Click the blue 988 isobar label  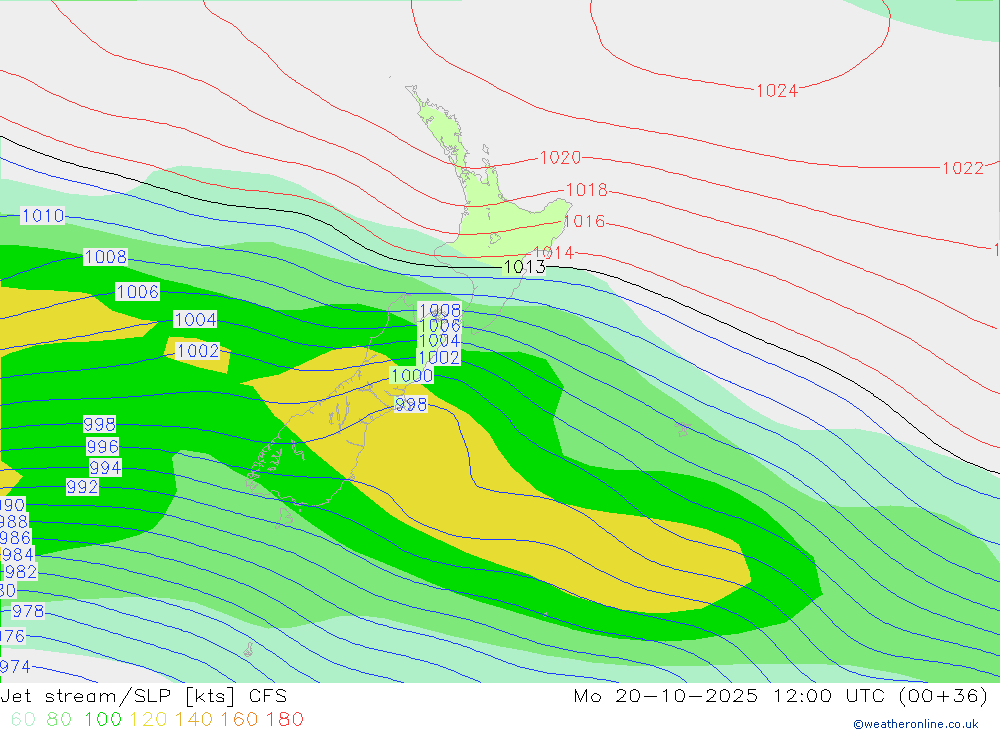point(13,522)
